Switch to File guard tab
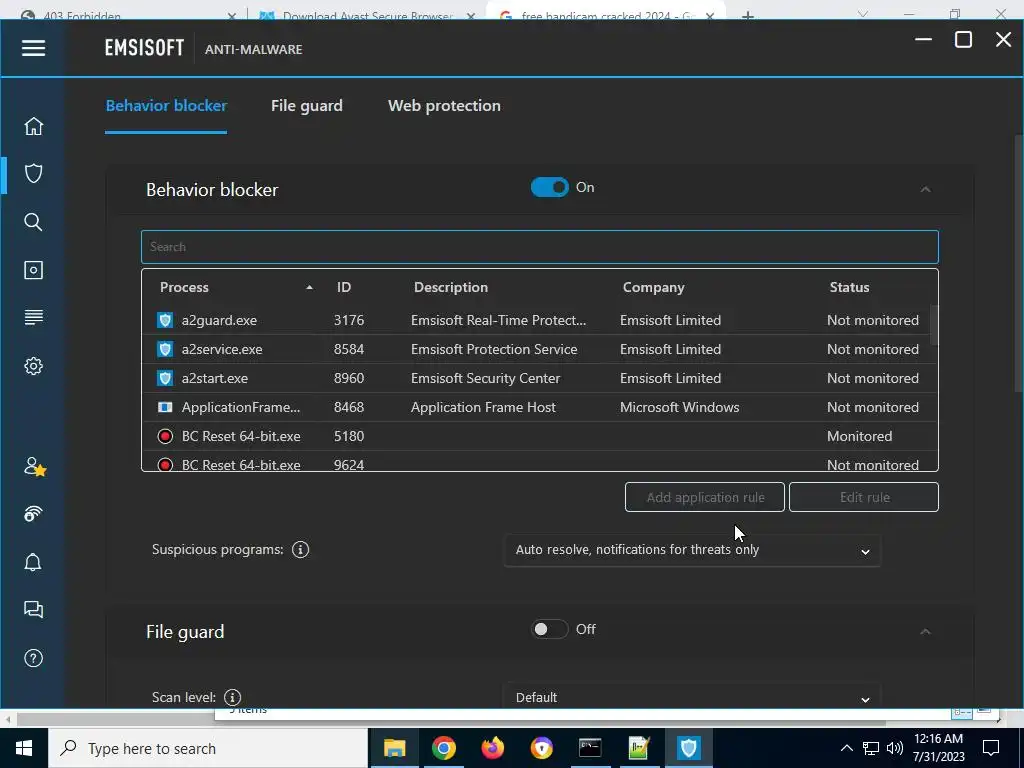This screenshot has width=1024, height=768. point(307,106)
